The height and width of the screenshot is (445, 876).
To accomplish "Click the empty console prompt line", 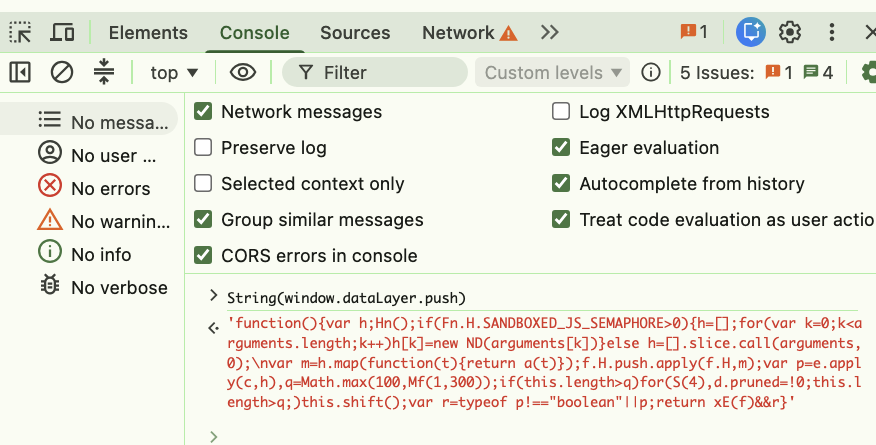I will (542, 436).
